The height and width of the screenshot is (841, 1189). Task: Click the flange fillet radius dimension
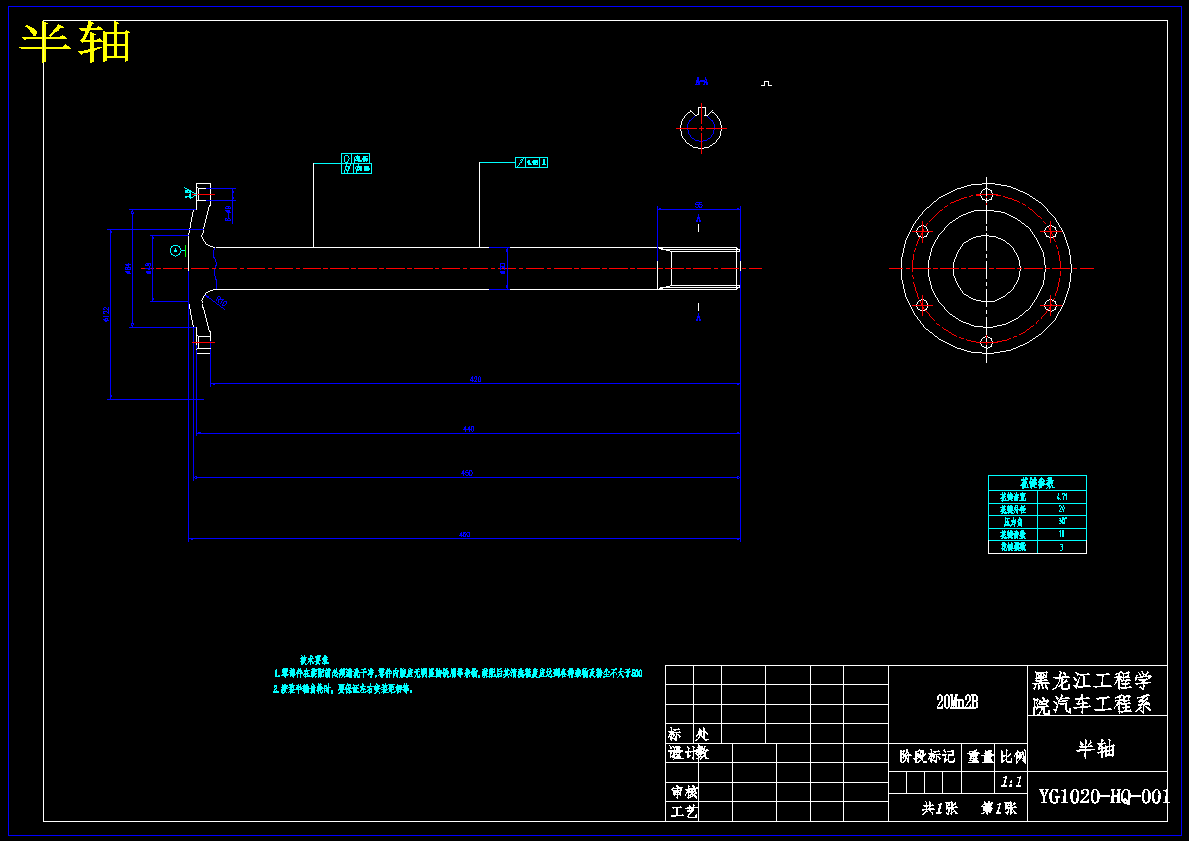(222, 303)
